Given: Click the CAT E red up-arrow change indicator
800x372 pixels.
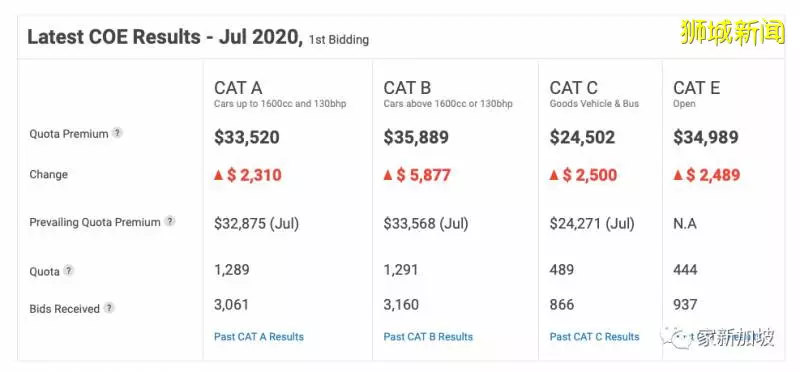Looking at the screenshot, I should [678, 175].
